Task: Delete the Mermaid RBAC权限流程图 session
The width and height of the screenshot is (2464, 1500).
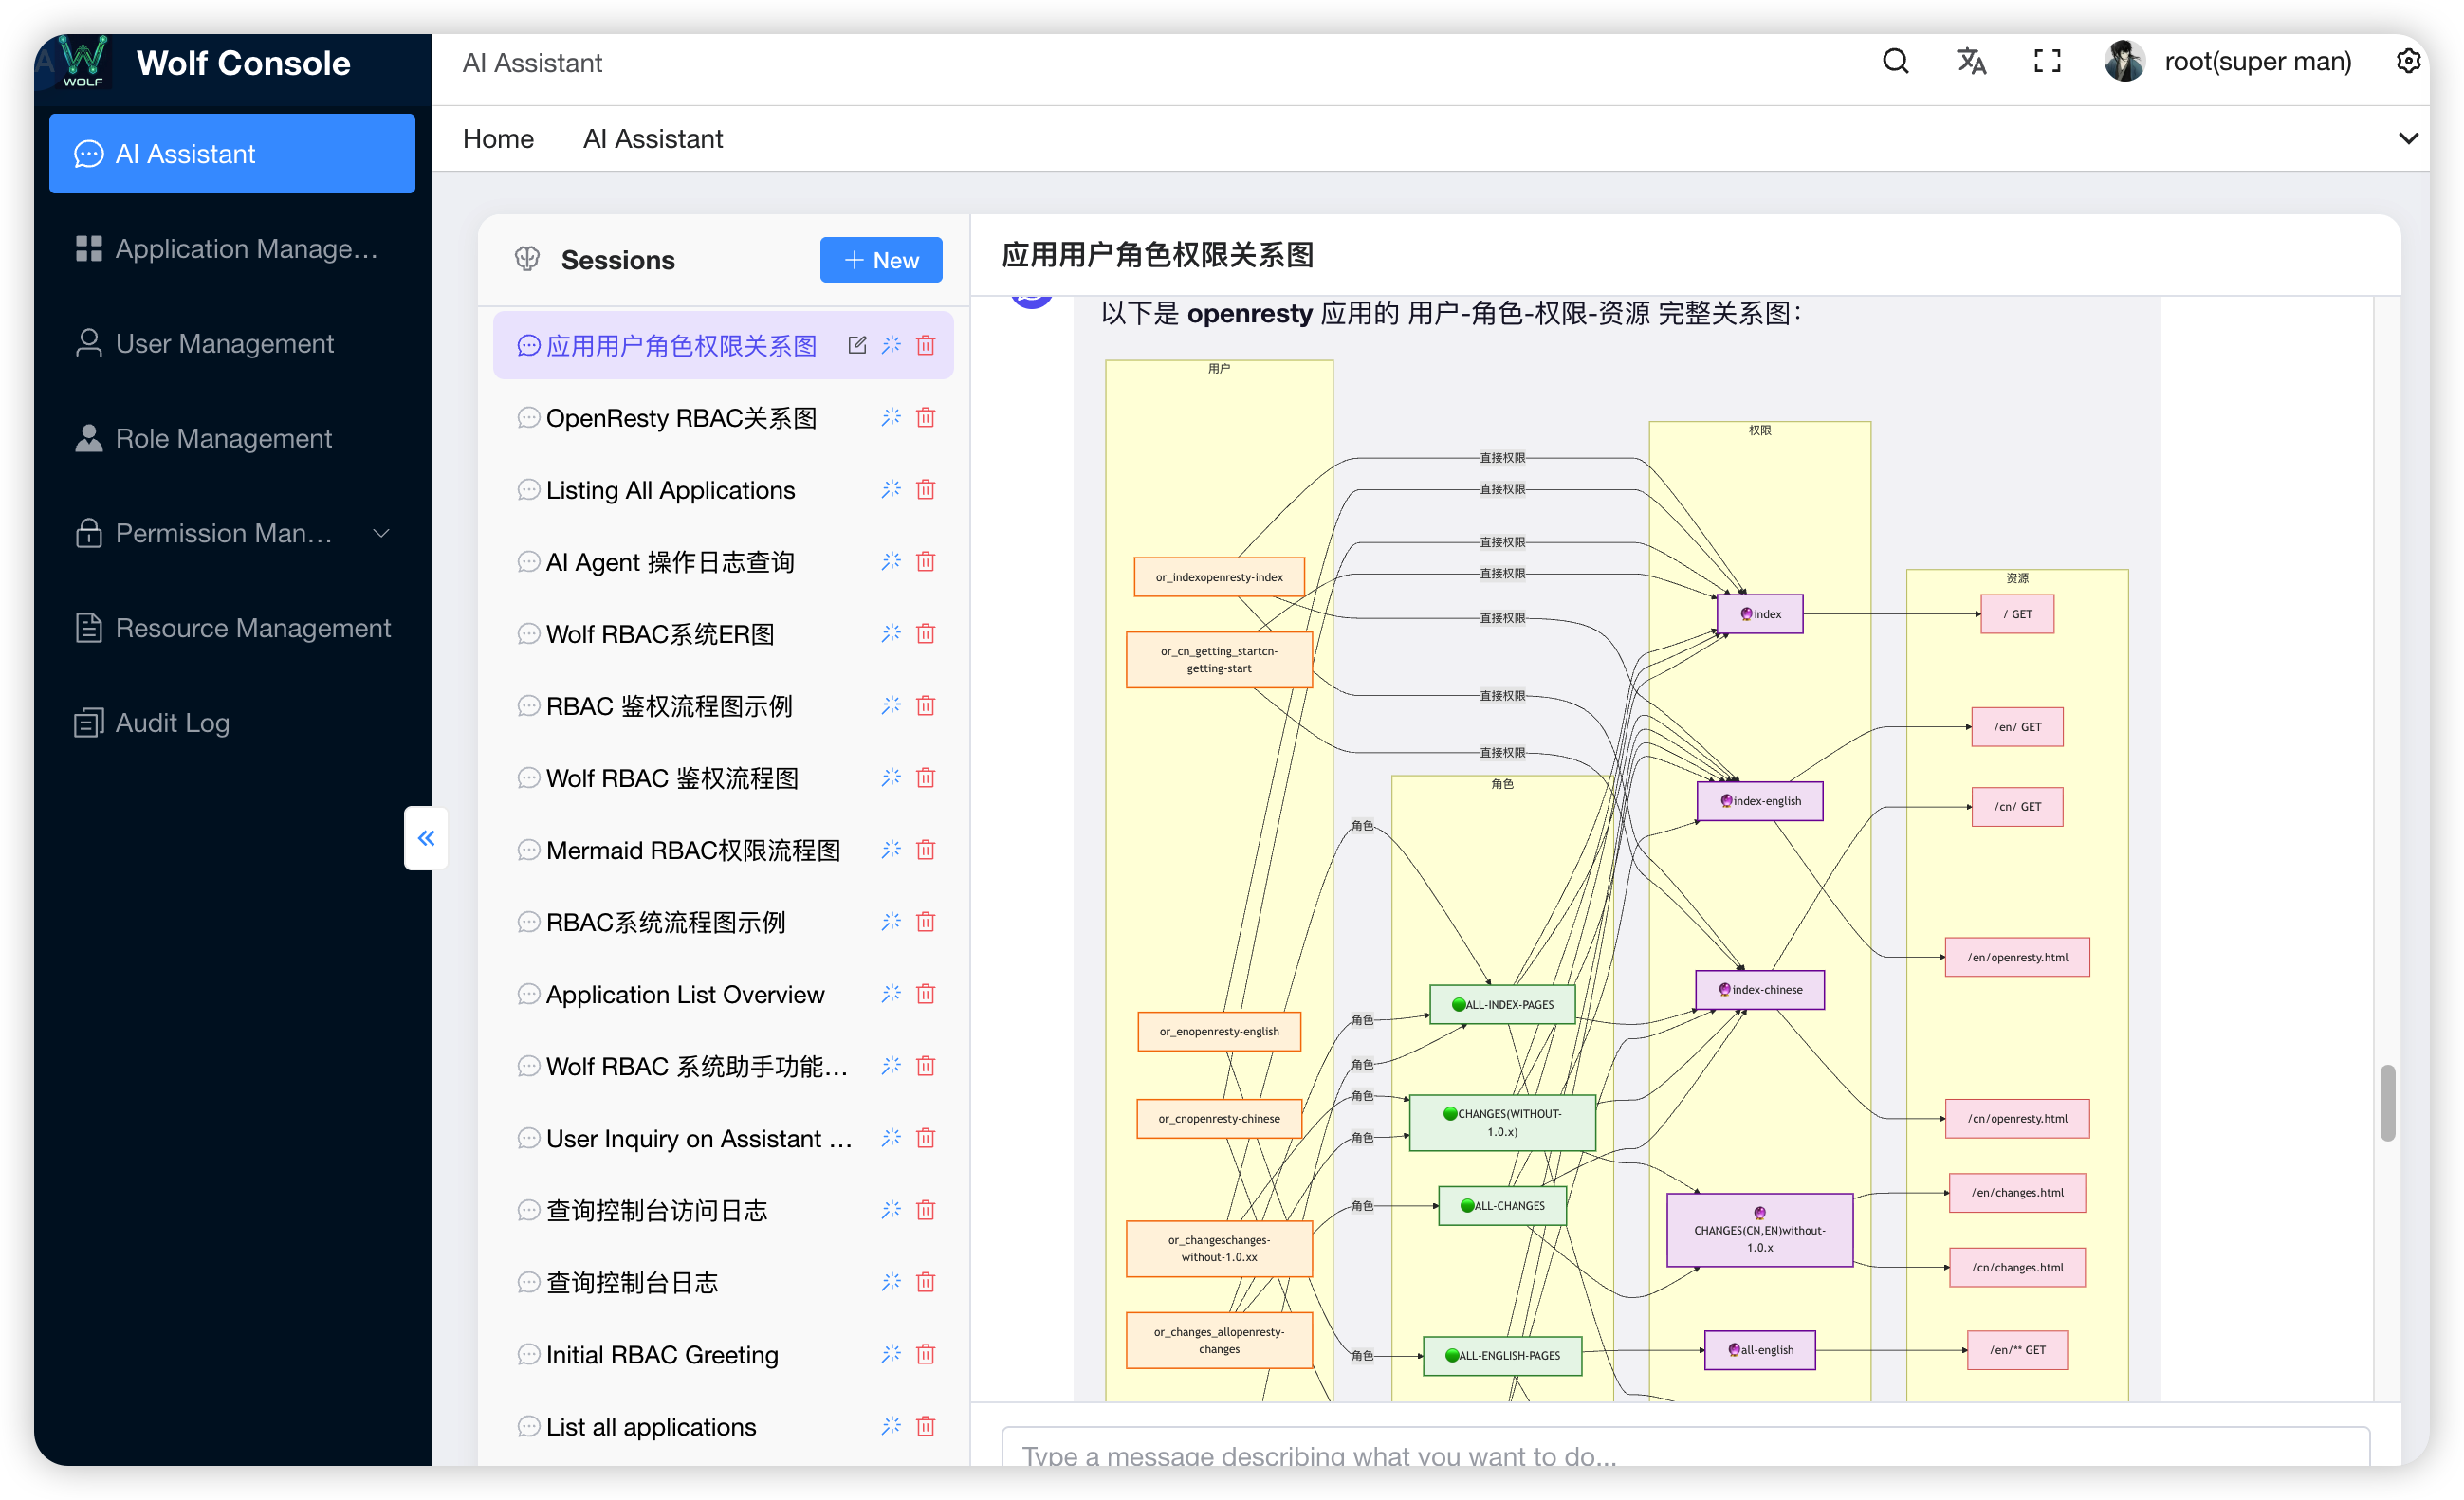Action: pos(926,849)
